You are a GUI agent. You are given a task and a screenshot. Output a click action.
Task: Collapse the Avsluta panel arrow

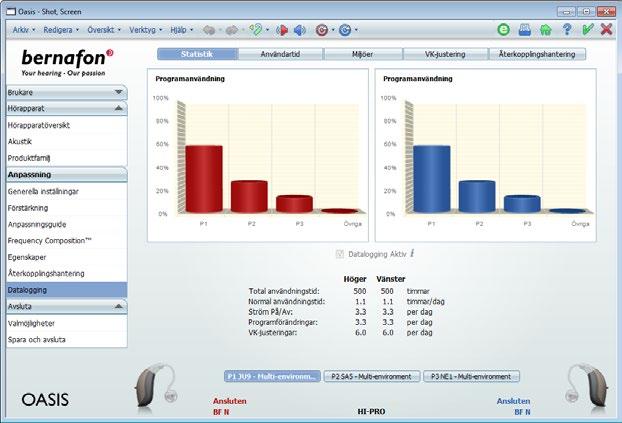tap(118, 306)
